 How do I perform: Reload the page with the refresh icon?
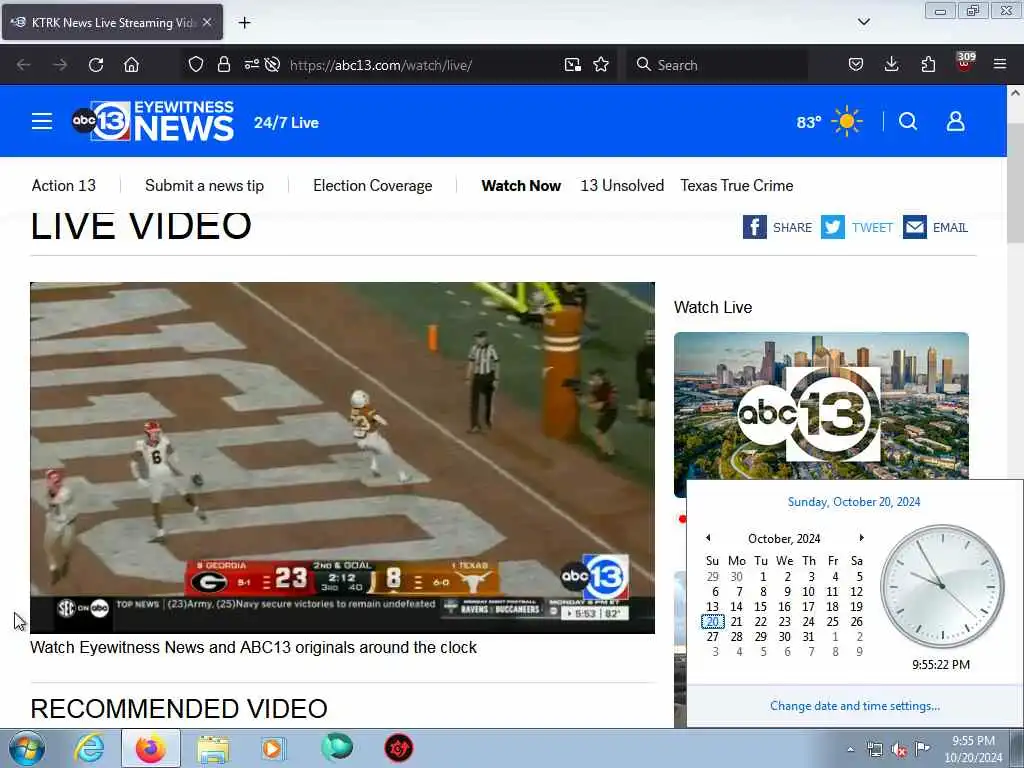tap(96, 65)
